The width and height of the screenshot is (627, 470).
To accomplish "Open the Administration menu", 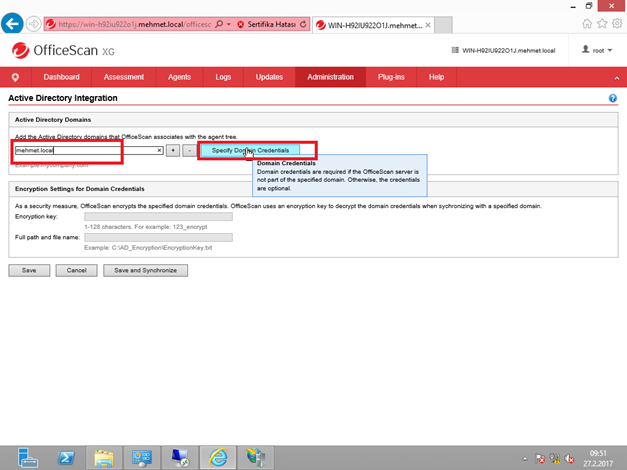I will coord(330,77).
